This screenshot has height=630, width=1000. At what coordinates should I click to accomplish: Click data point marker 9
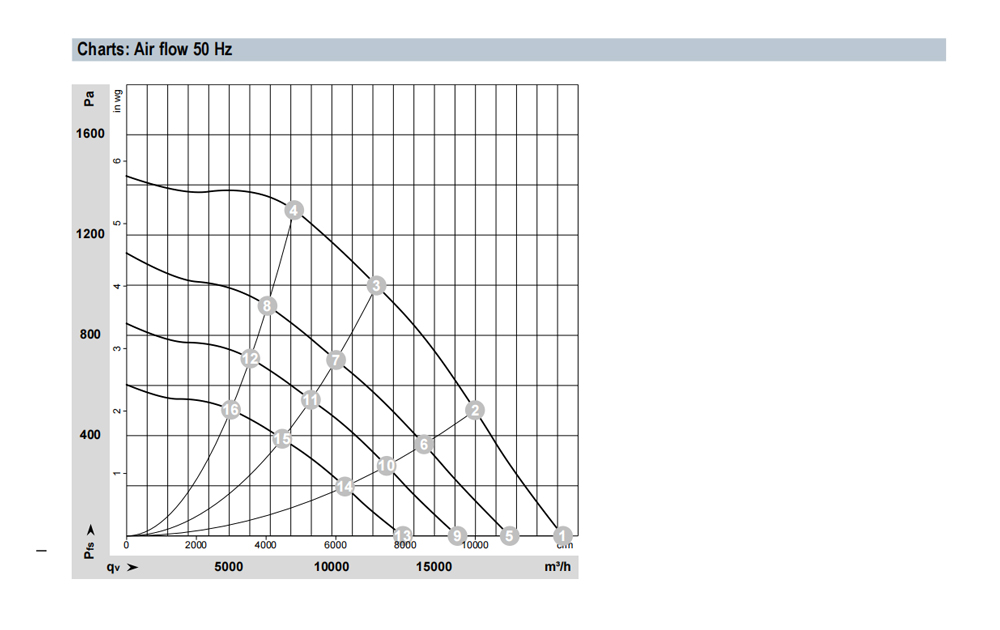457,536
